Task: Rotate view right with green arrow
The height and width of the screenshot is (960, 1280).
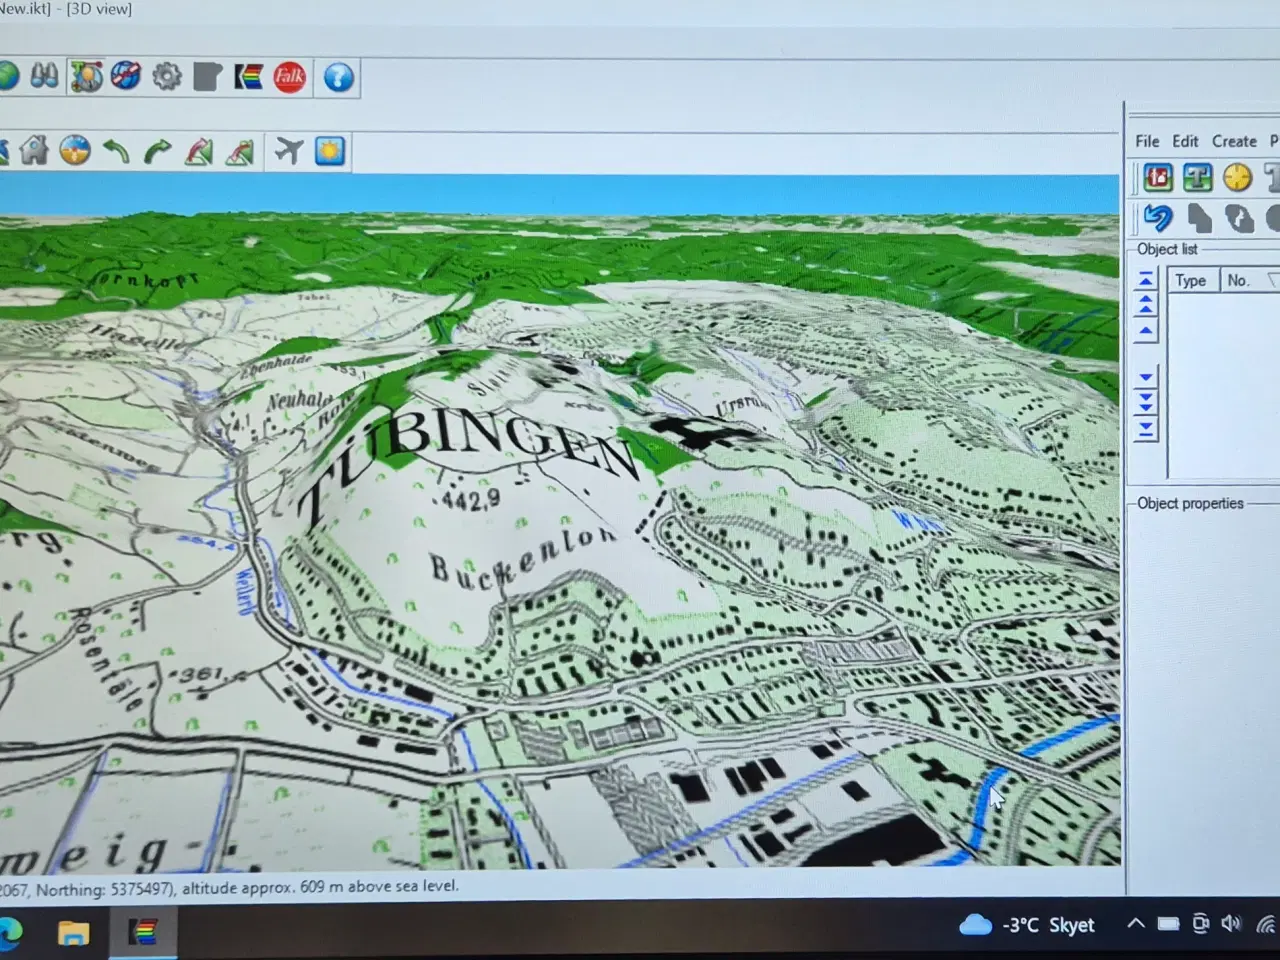Action: [157, 151]
